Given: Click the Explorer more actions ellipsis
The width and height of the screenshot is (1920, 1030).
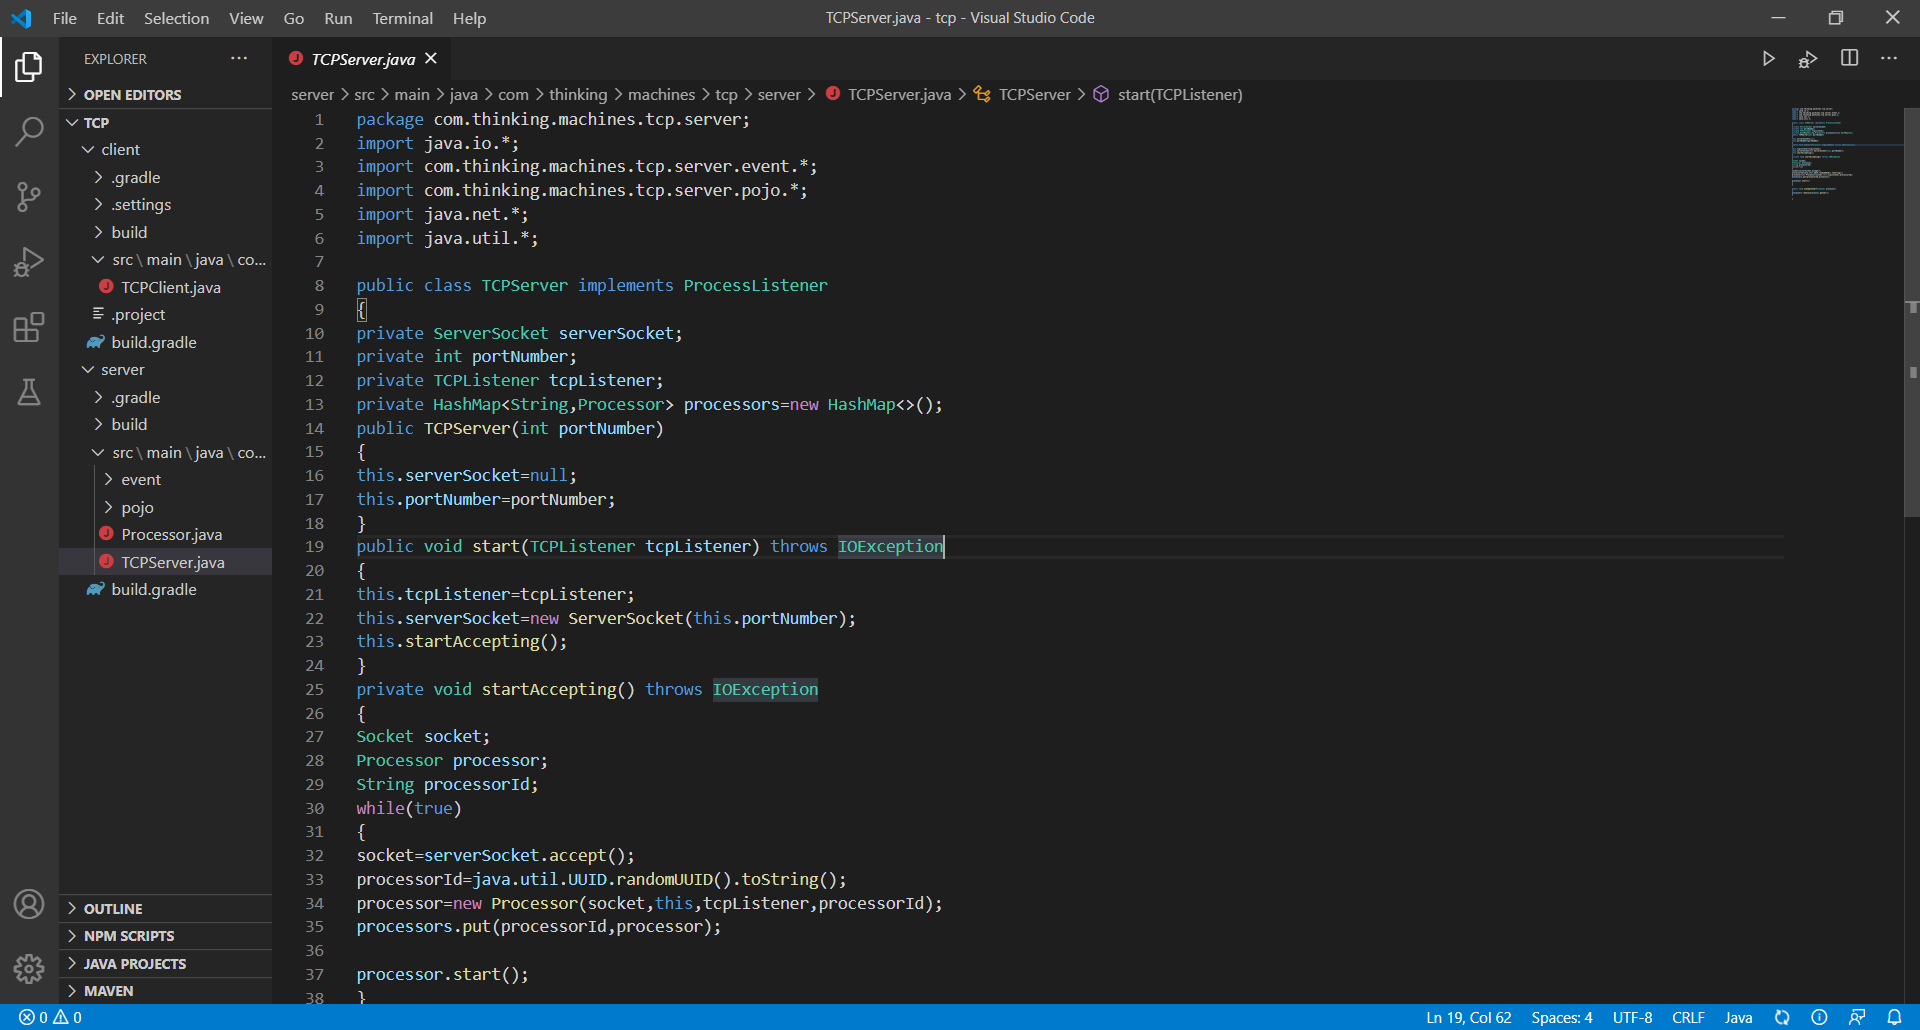Looking at the screenshot, I should click(x=239, y=58).
